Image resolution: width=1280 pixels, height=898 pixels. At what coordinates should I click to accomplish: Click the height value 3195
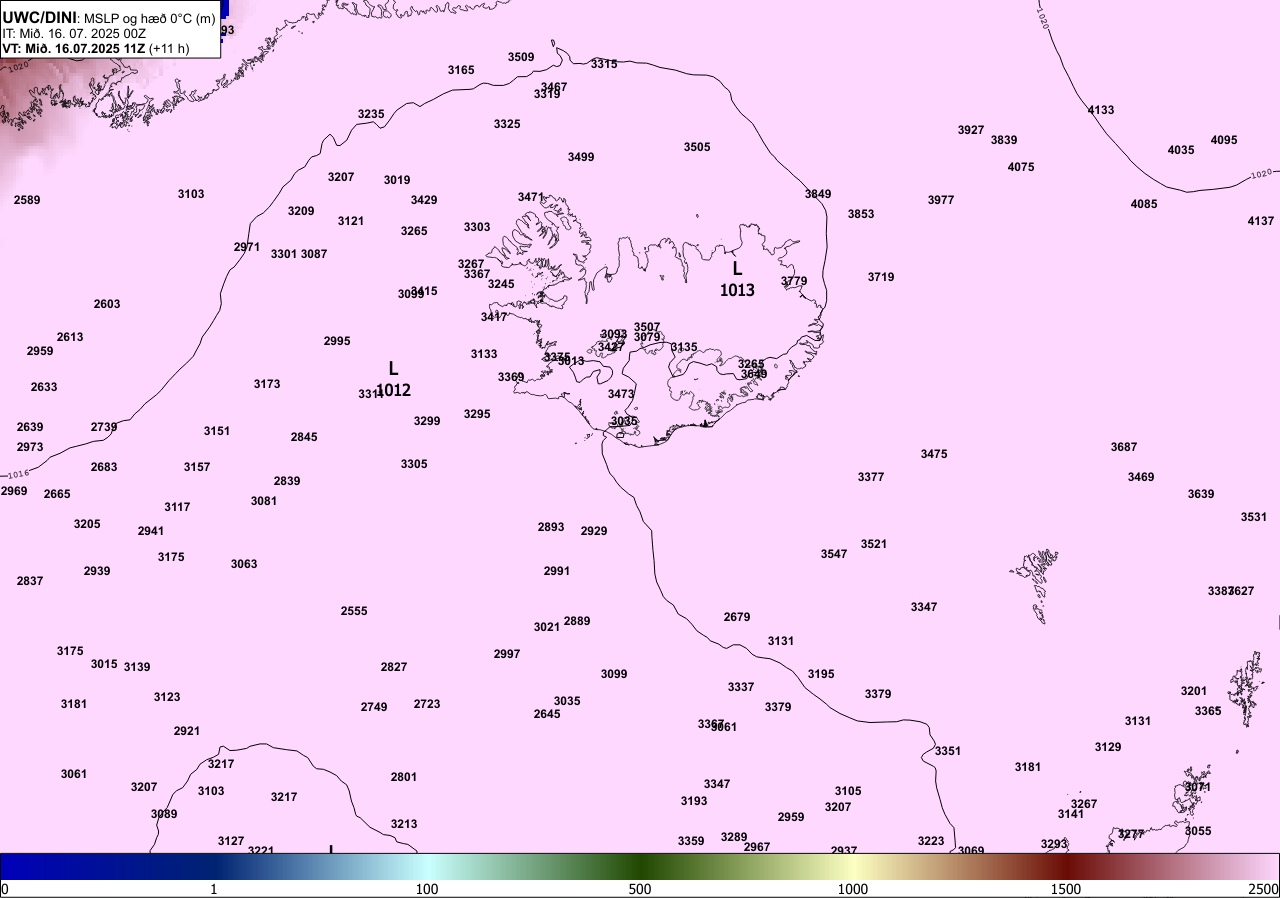821,674
